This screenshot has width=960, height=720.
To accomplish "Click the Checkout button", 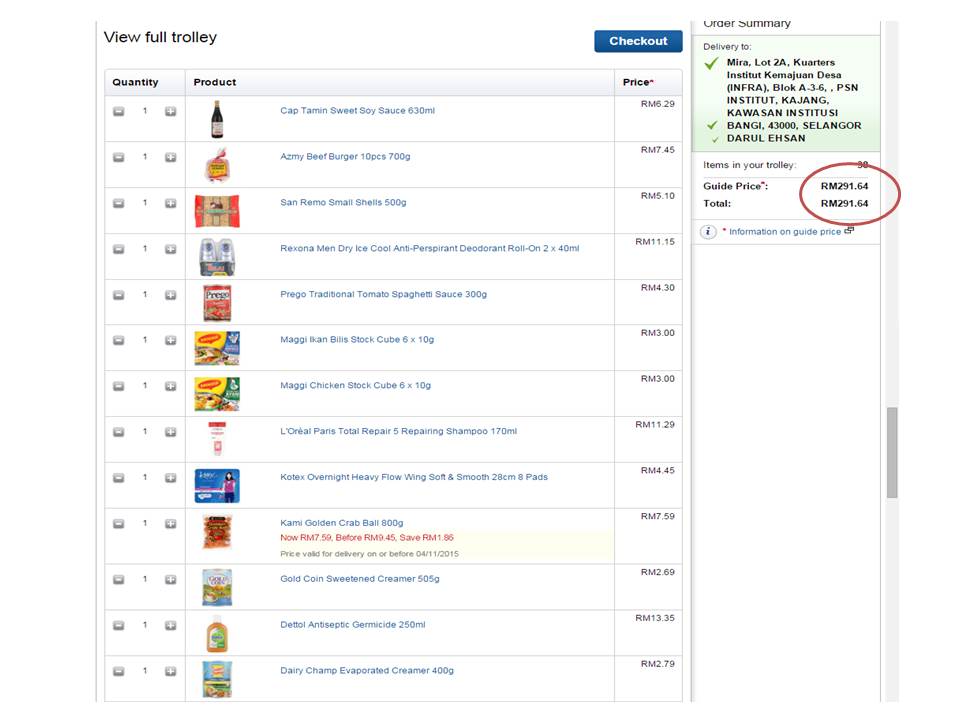I will point(638,41).
